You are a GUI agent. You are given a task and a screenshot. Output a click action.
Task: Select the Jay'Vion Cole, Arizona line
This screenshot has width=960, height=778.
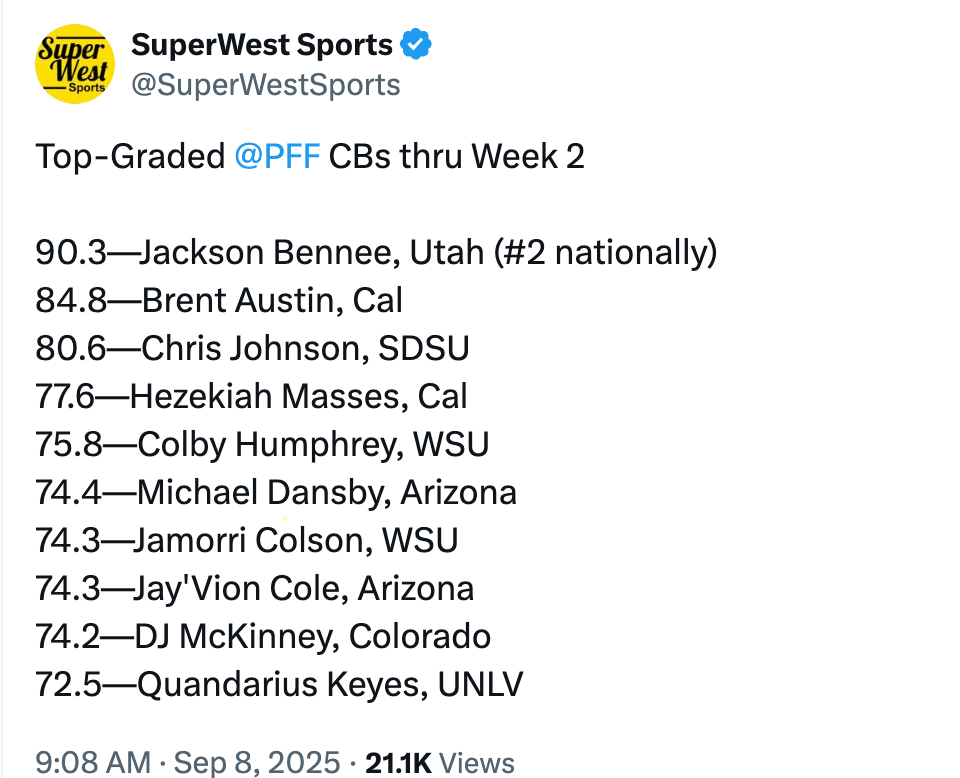[x=254, y=589]
